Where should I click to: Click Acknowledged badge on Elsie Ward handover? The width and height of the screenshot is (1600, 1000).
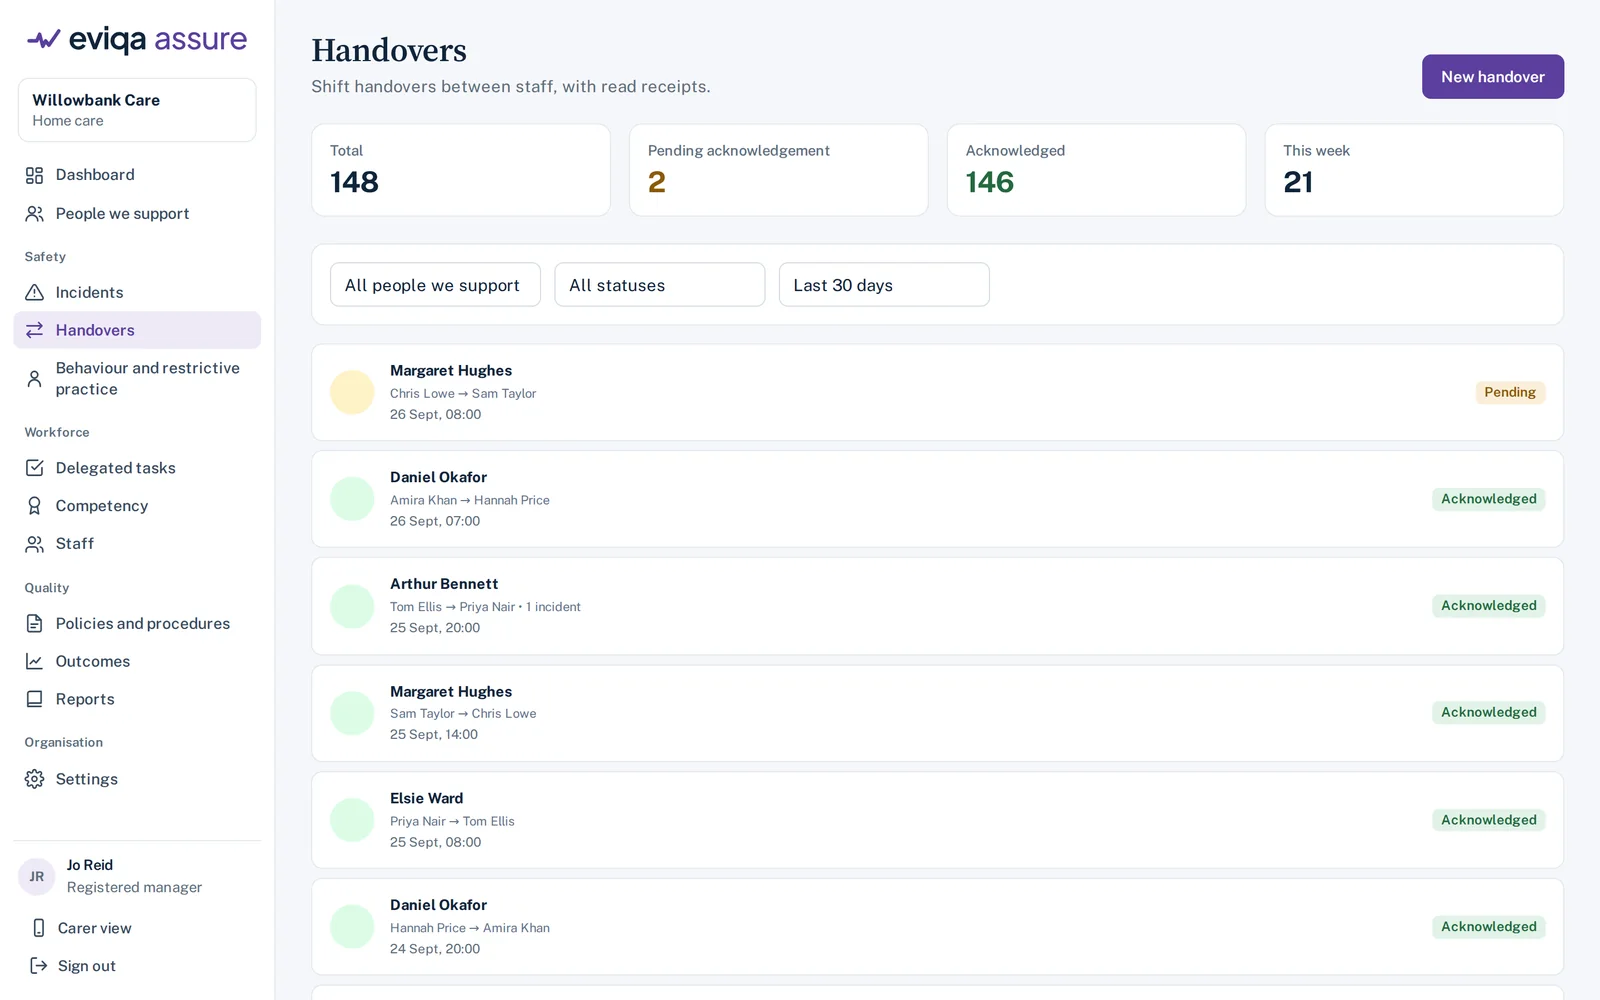(1489, 820)
